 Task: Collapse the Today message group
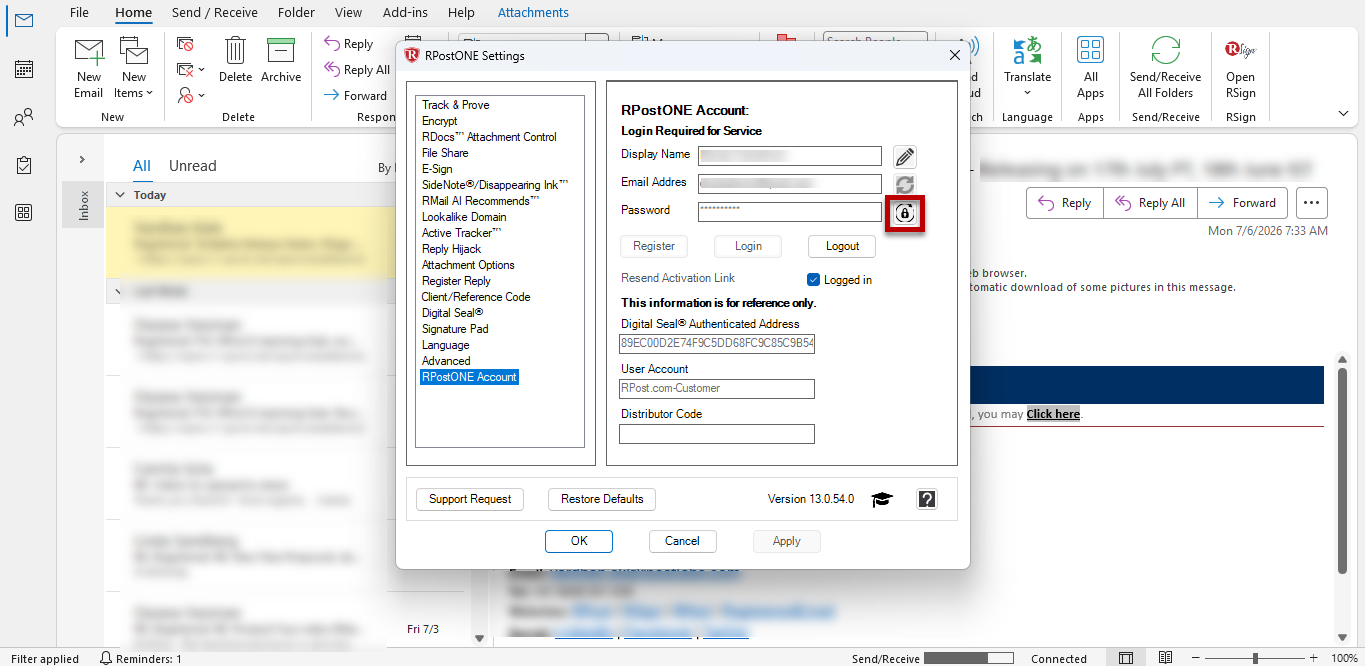(x=120, y=195)
